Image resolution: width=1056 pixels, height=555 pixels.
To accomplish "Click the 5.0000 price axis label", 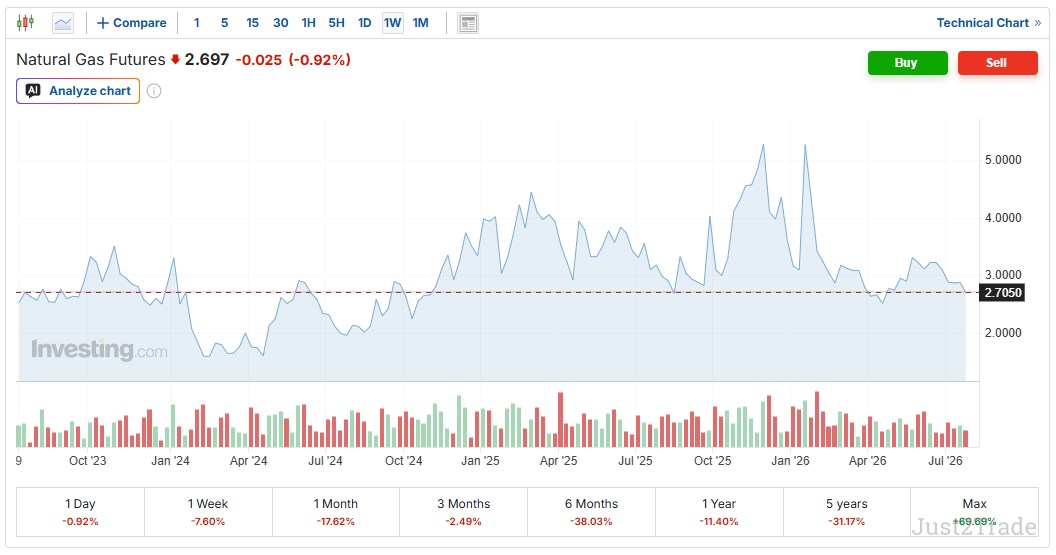I will [x=1003, y=160].
